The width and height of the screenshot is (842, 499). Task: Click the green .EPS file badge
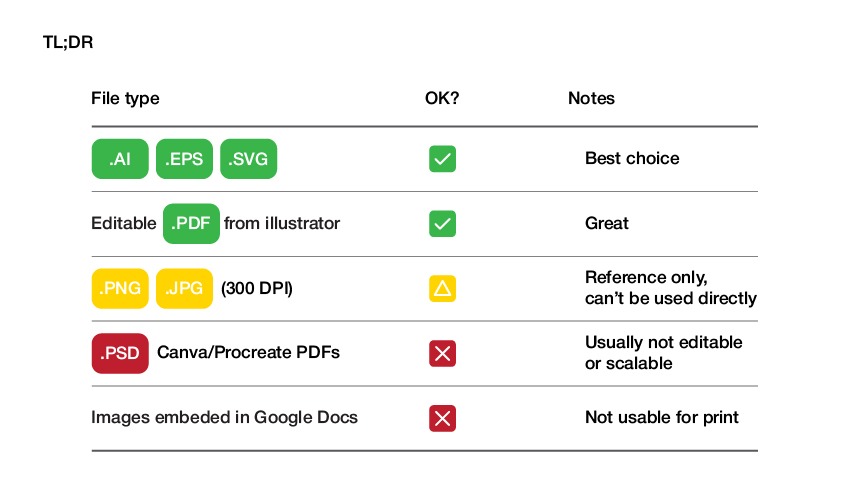tap(184, 158)
